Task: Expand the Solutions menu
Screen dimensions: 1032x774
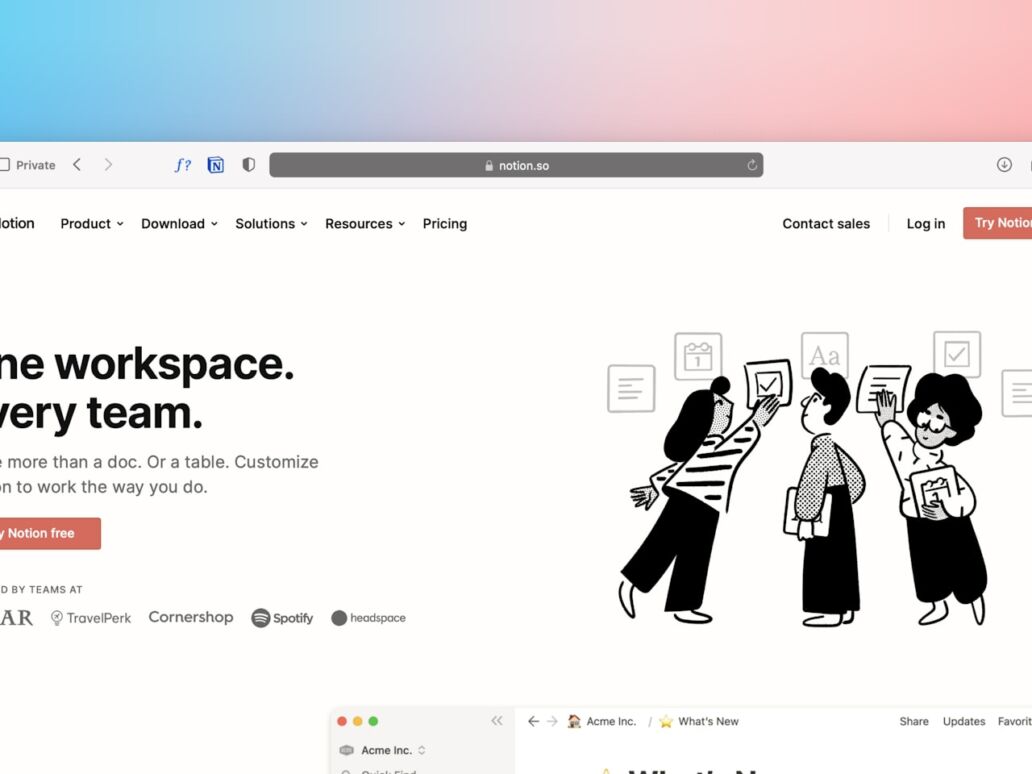Action: point(271,224)
